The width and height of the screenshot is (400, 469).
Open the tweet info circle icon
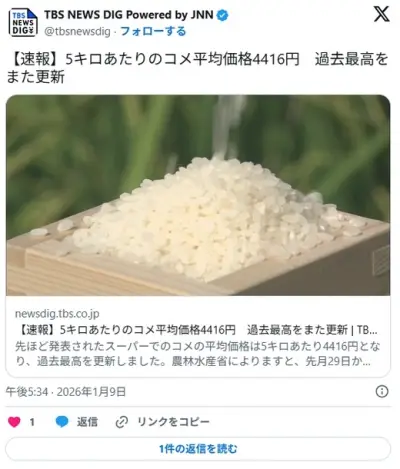pos(382,391)
